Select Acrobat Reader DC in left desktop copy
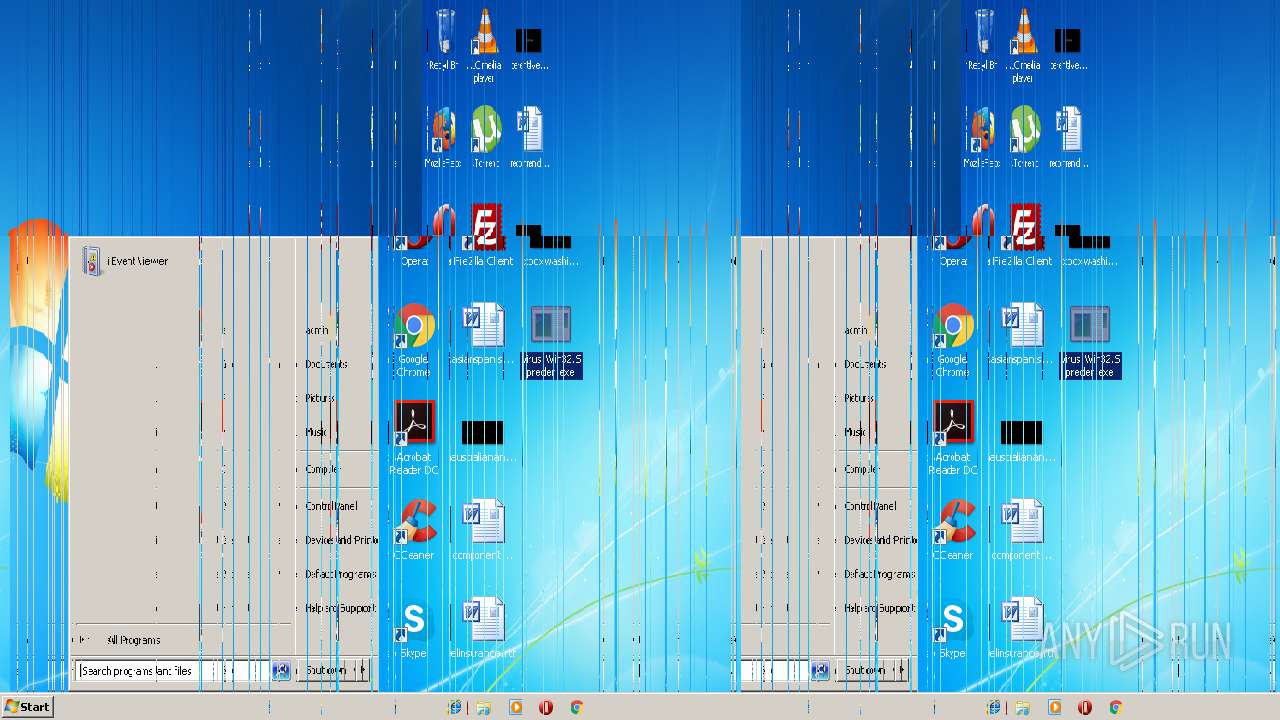The width and height of the screenshot is (1280, 720). click(x=414, y=438)
